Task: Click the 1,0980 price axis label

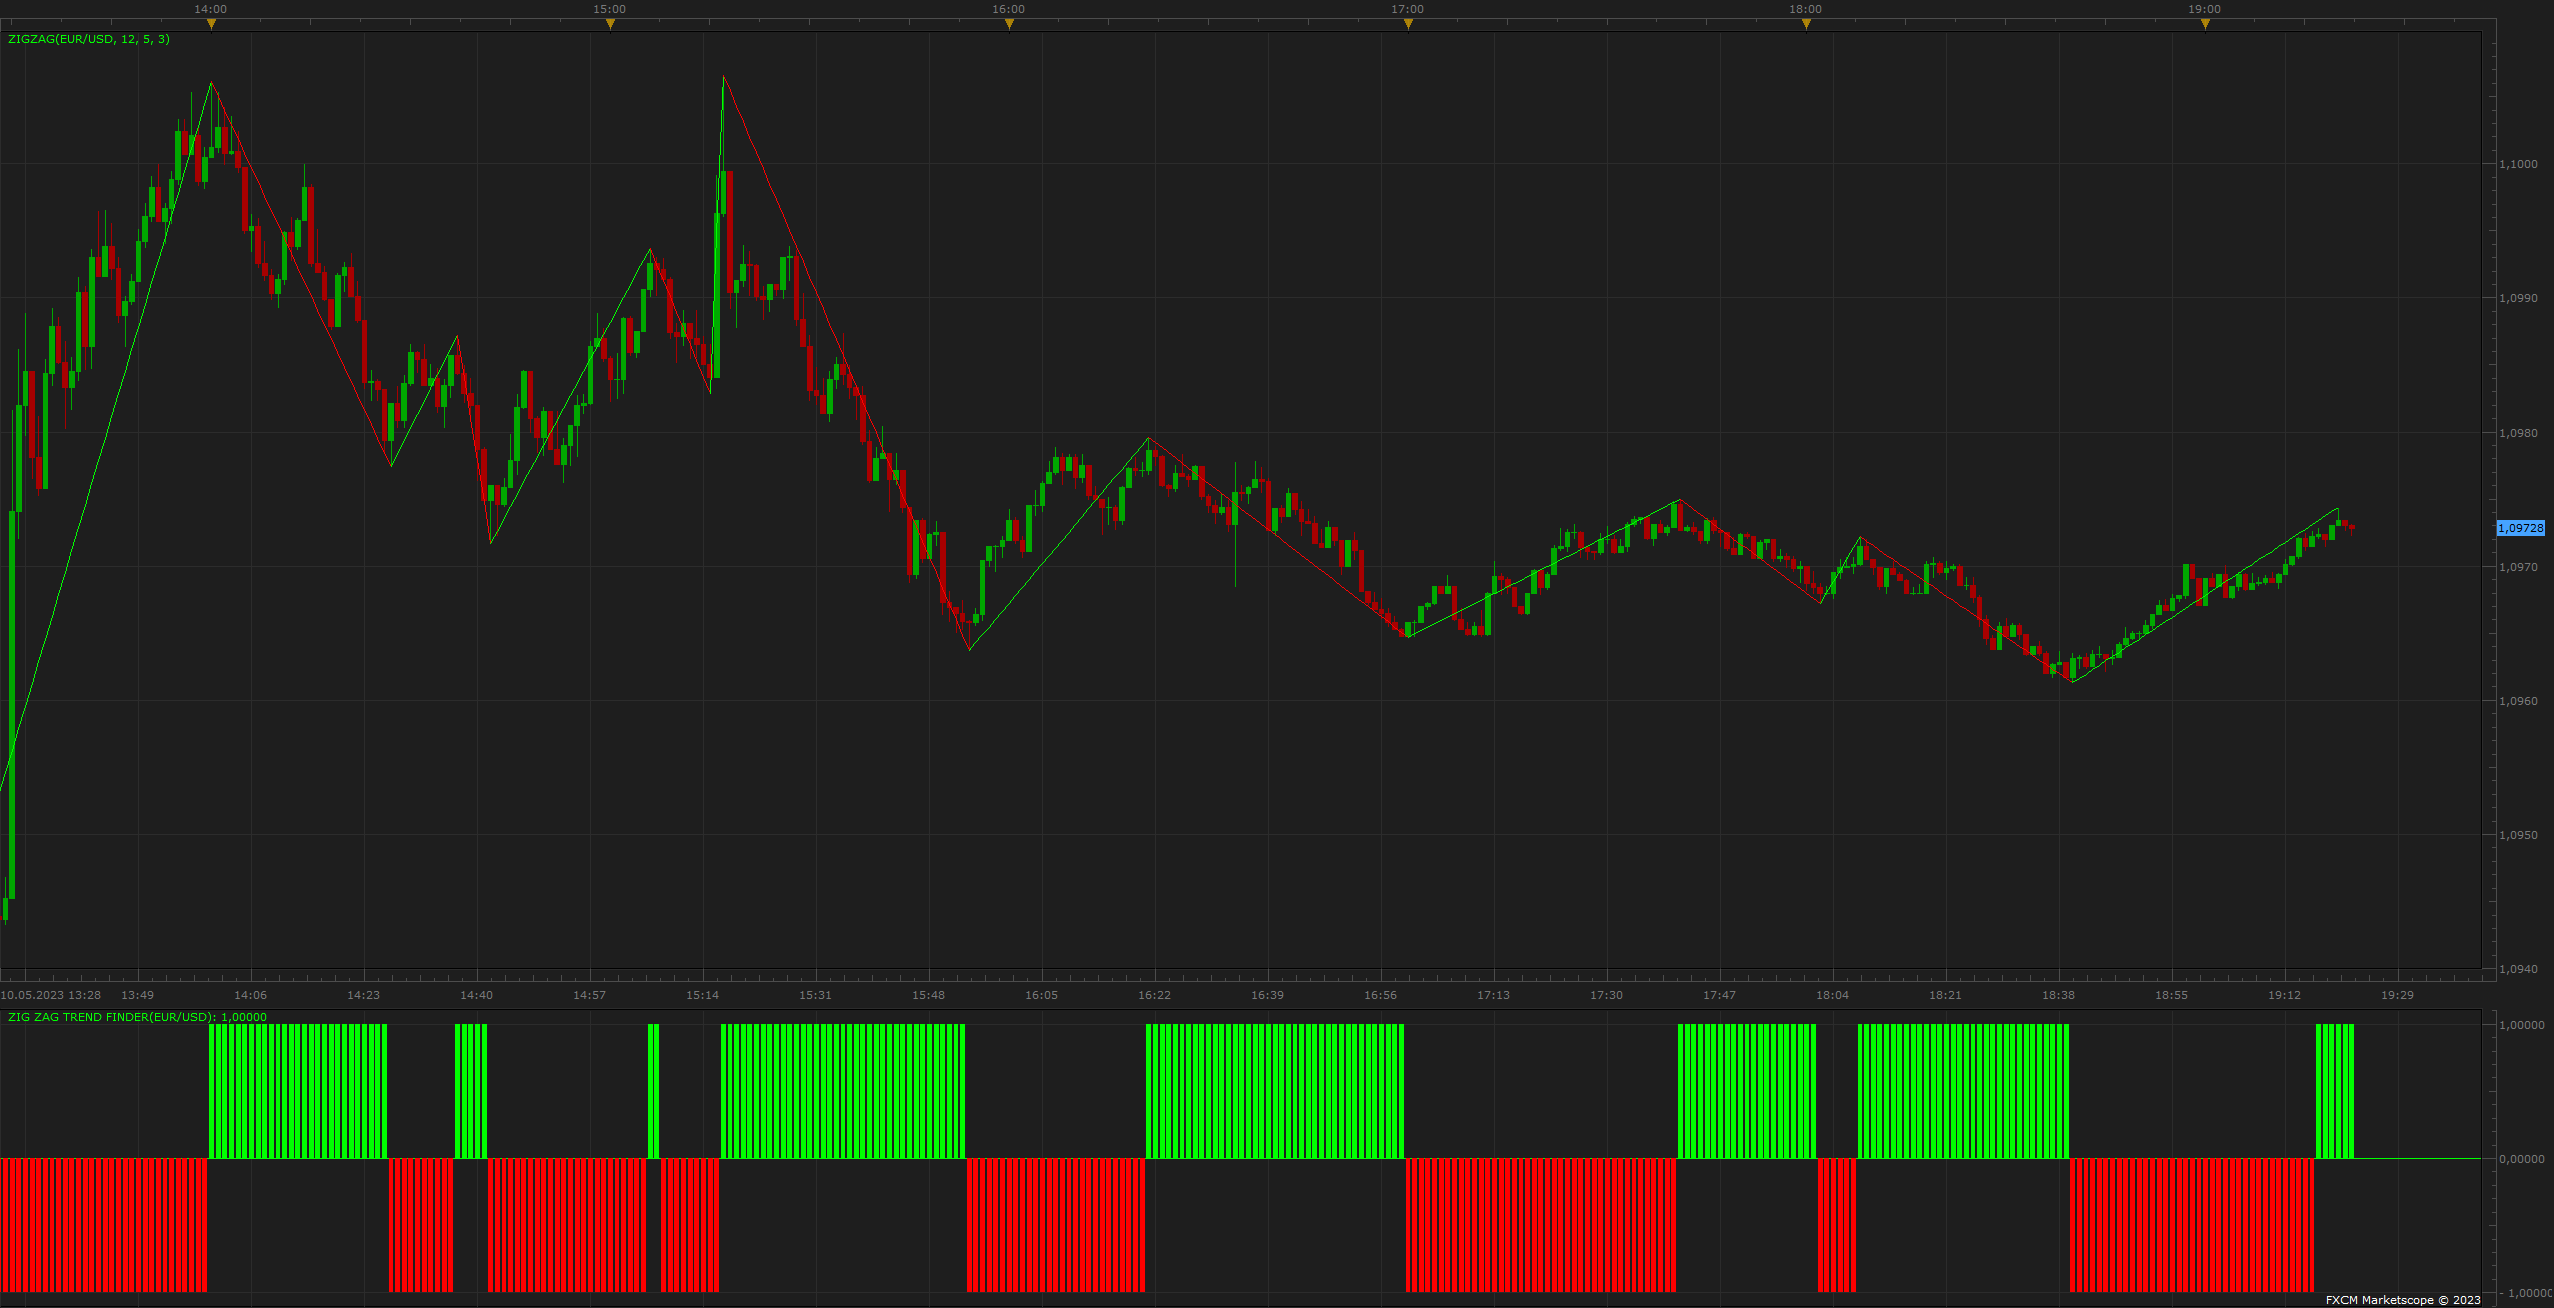Action: coord(2518,433)
